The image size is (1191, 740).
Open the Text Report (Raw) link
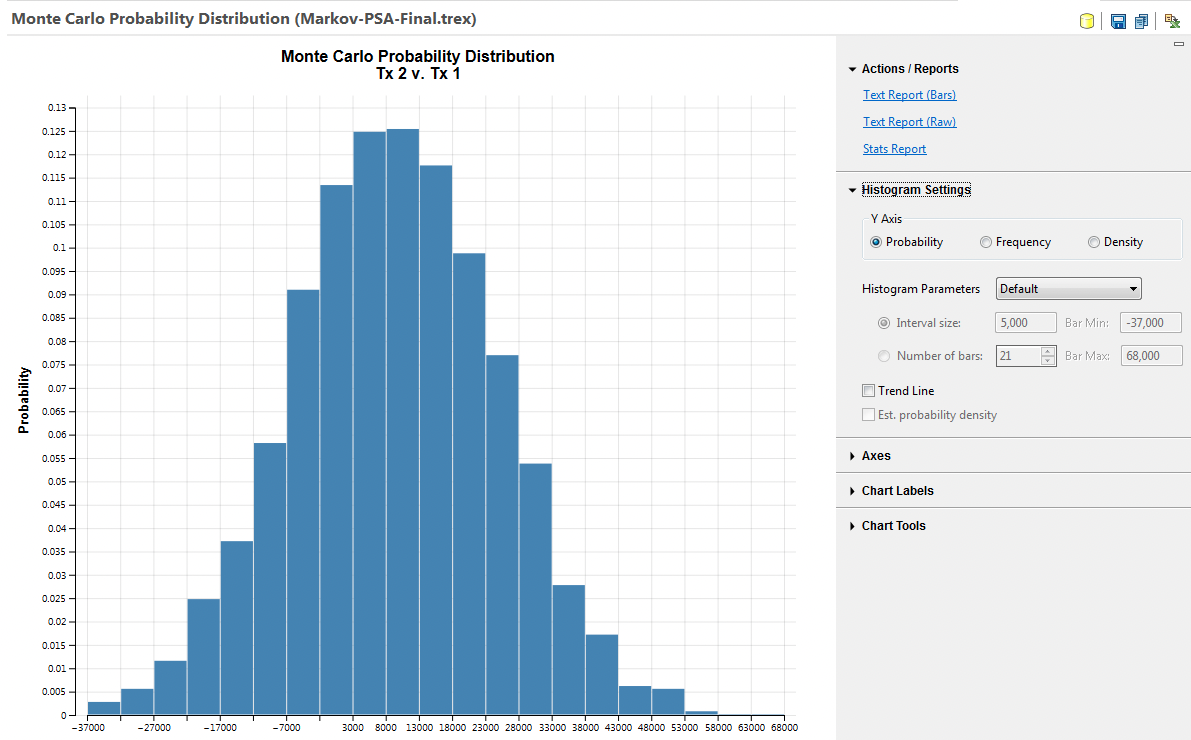point(909,121)
